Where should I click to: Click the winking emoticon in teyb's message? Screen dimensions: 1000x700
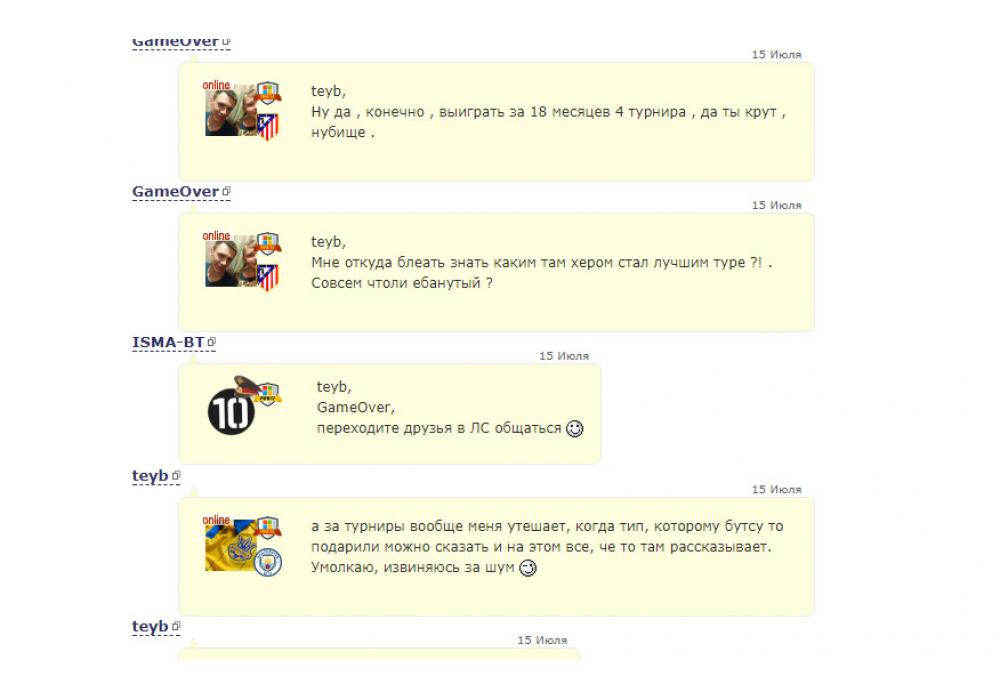pyautogui.click(x=528, y=567)
